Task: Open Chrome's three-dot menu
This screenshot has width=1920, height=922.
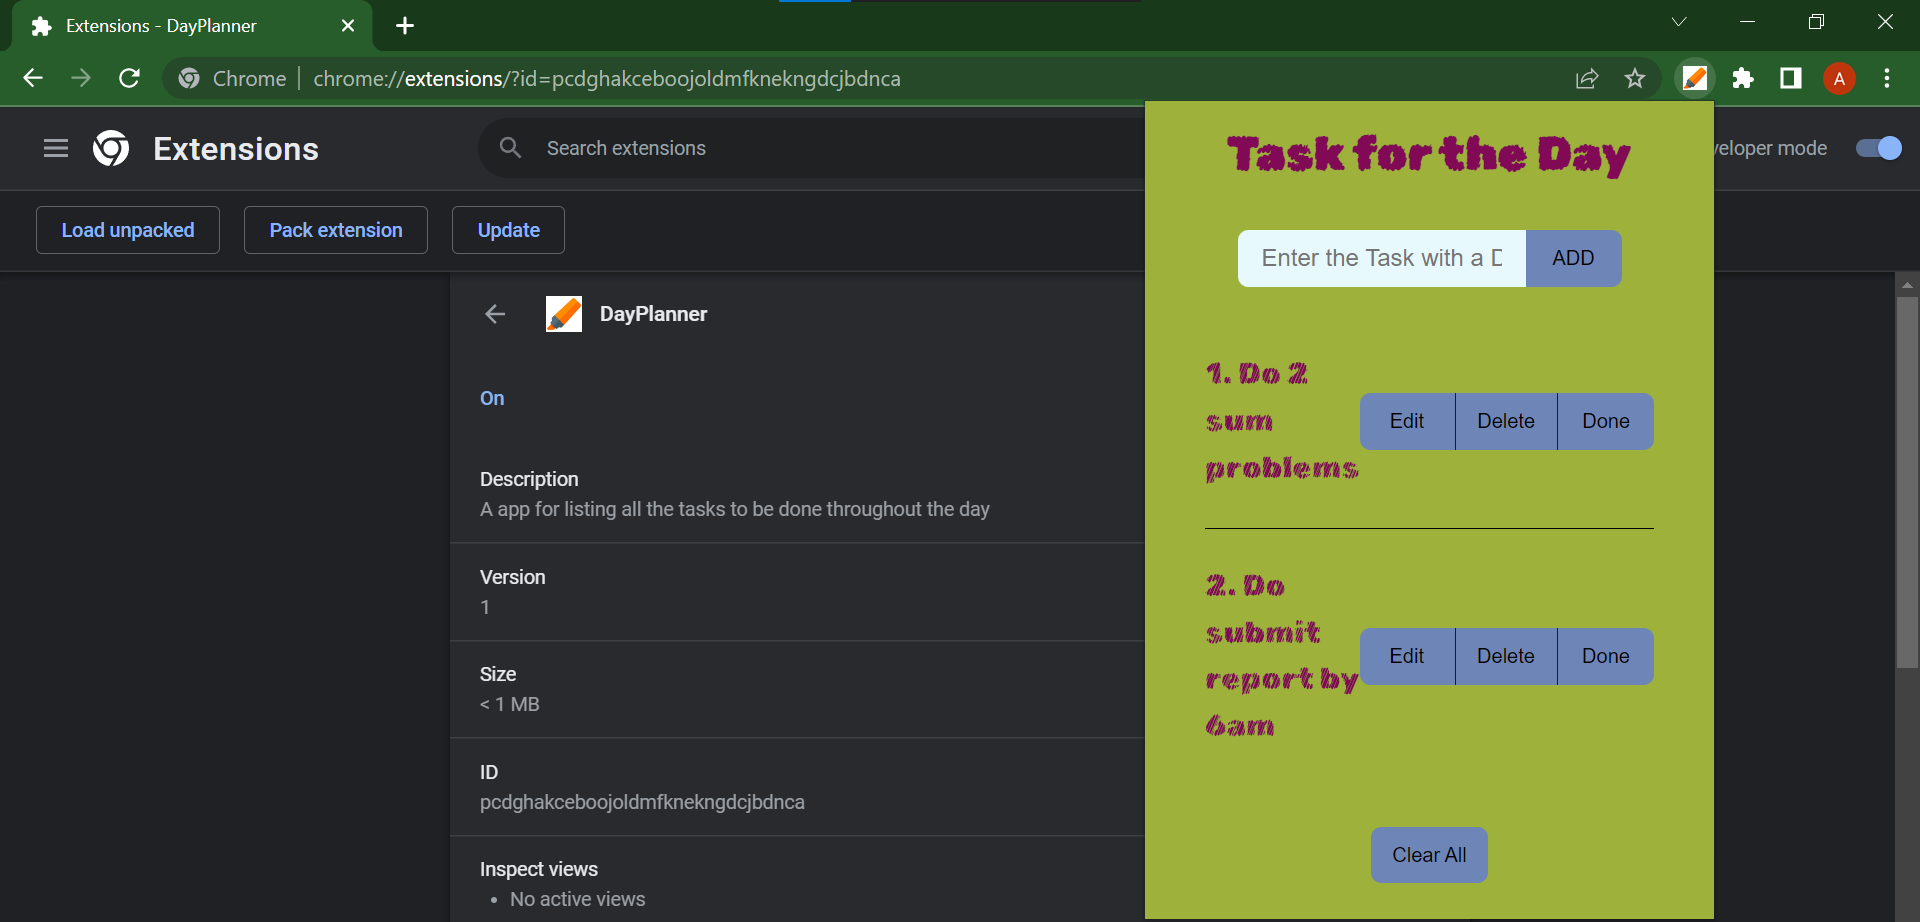Action: (1887, 79)
